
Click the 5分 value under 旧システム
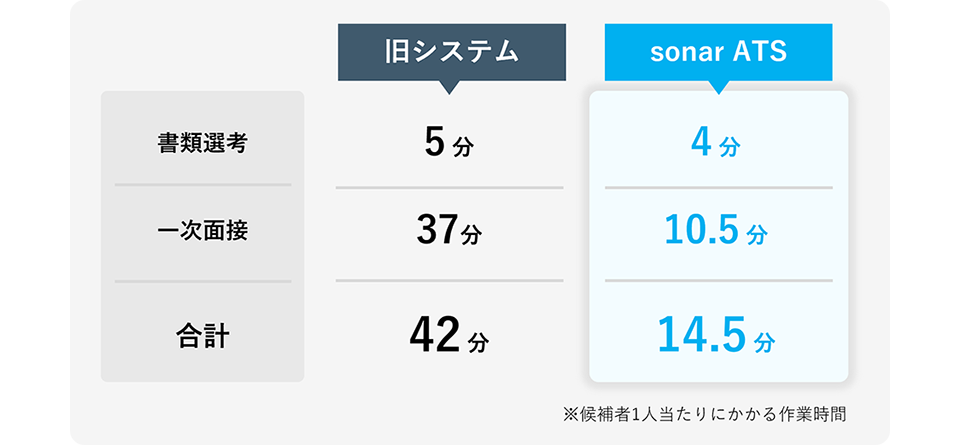(449, 144)
